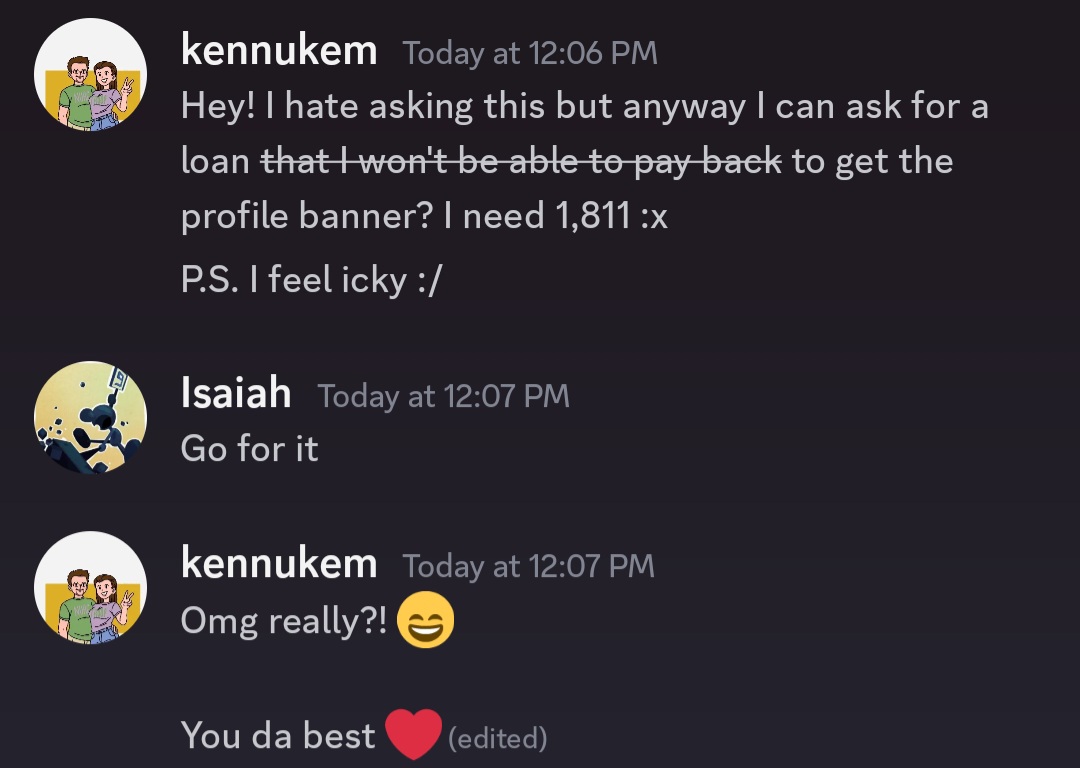
Task: Click the '(edited)' label
Action: [x=497, y=738]
